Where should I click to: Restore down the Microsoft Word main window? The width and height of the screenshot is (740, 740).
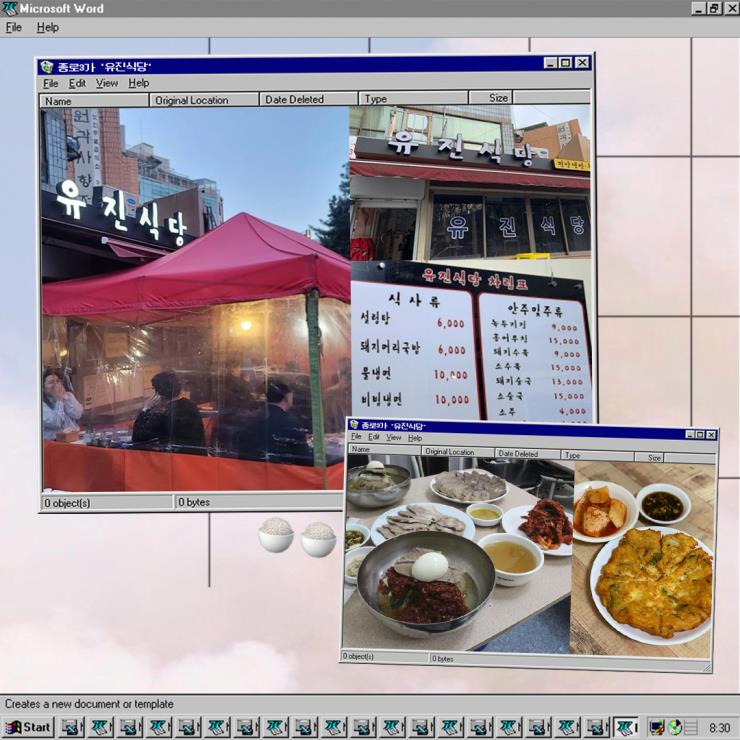[x=714, y=8]
